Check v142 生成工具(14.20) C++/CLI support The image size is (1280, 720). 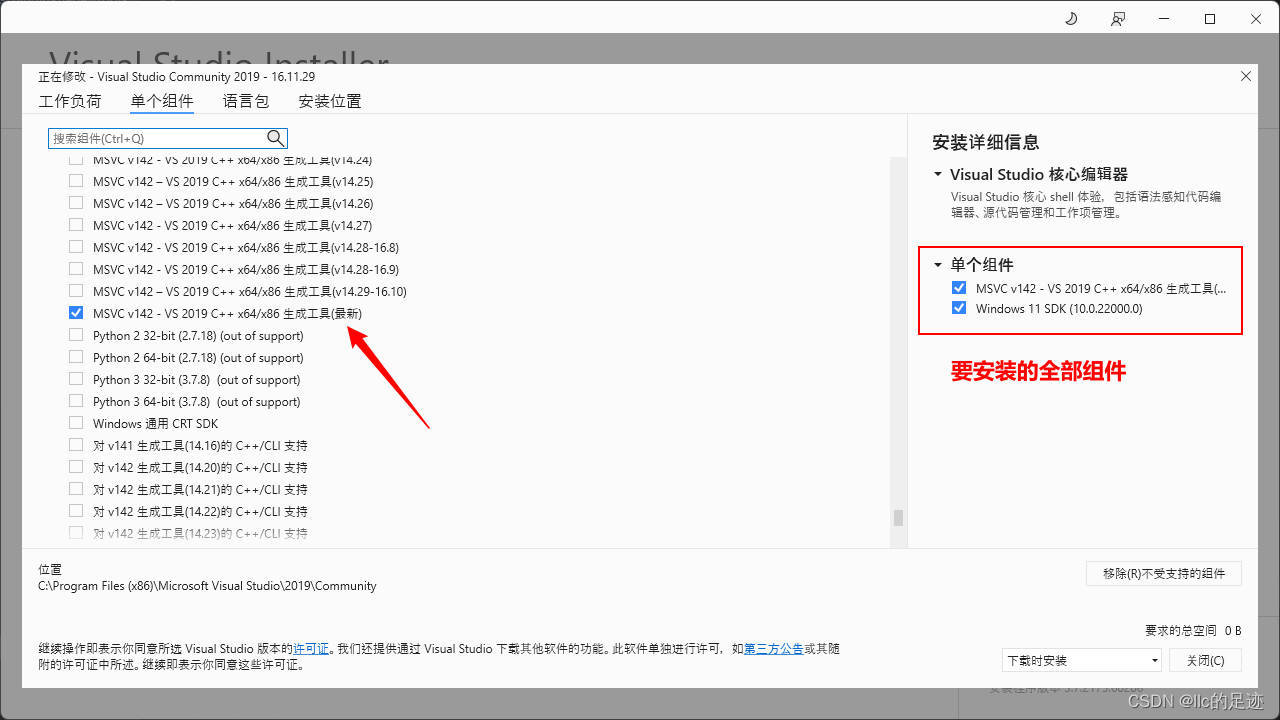pyautogui.click(x=76, y=467)
